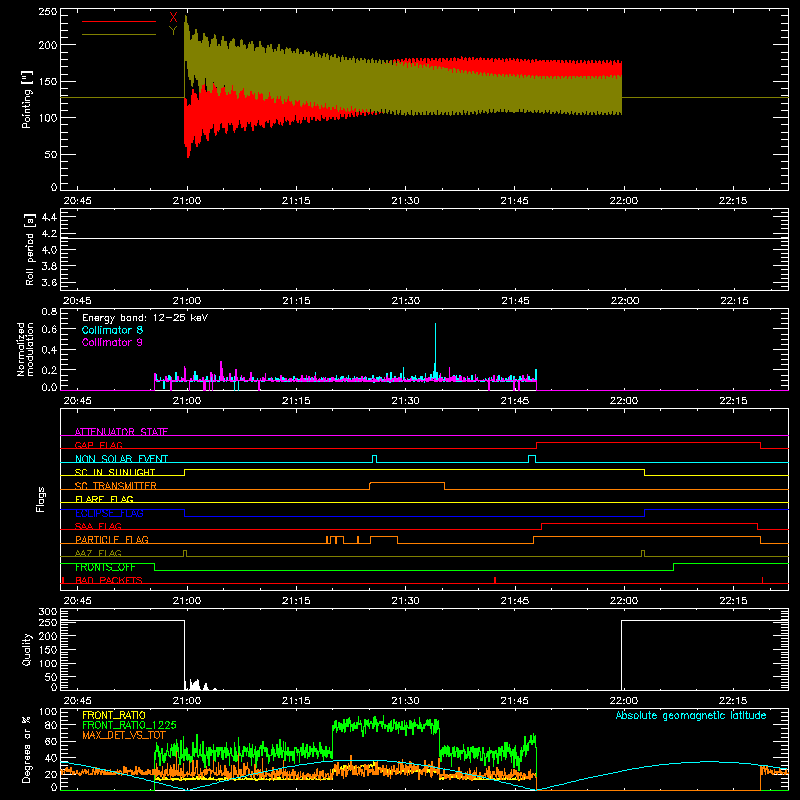Click 22:15 time label under Pointing plot

coord(733,201)
